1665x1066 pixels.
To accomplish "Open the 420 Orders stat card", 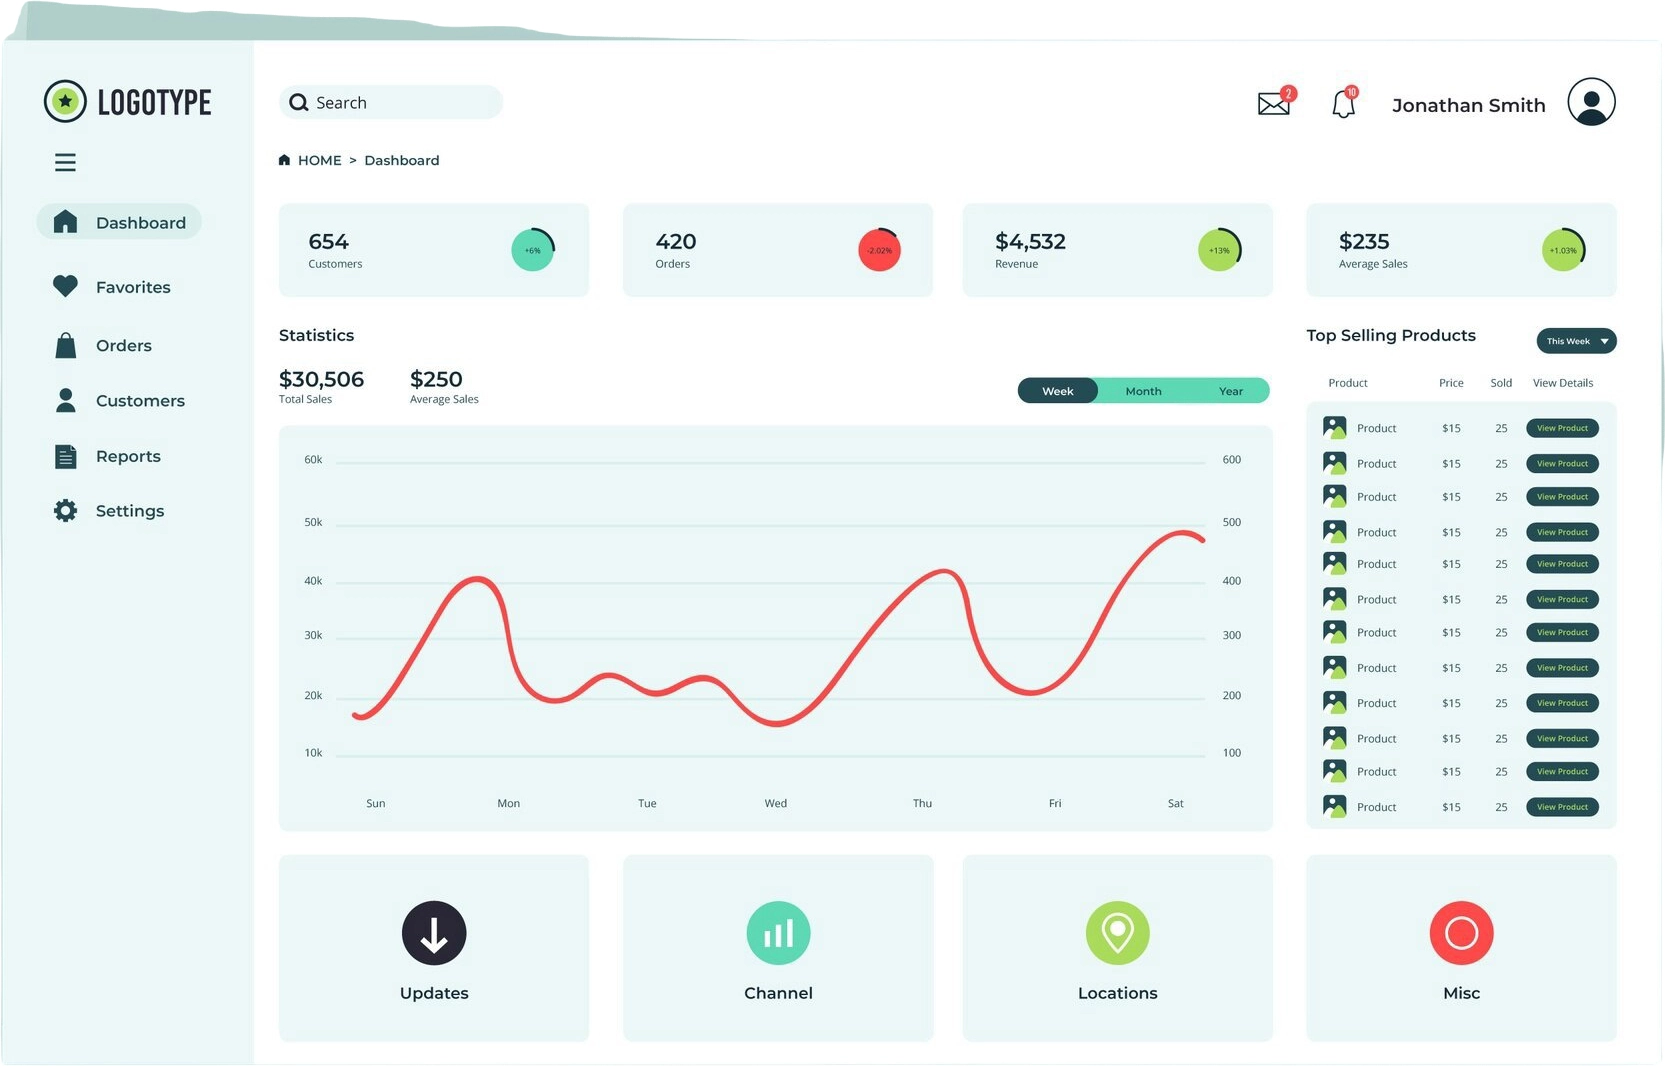I will [778, 250].
